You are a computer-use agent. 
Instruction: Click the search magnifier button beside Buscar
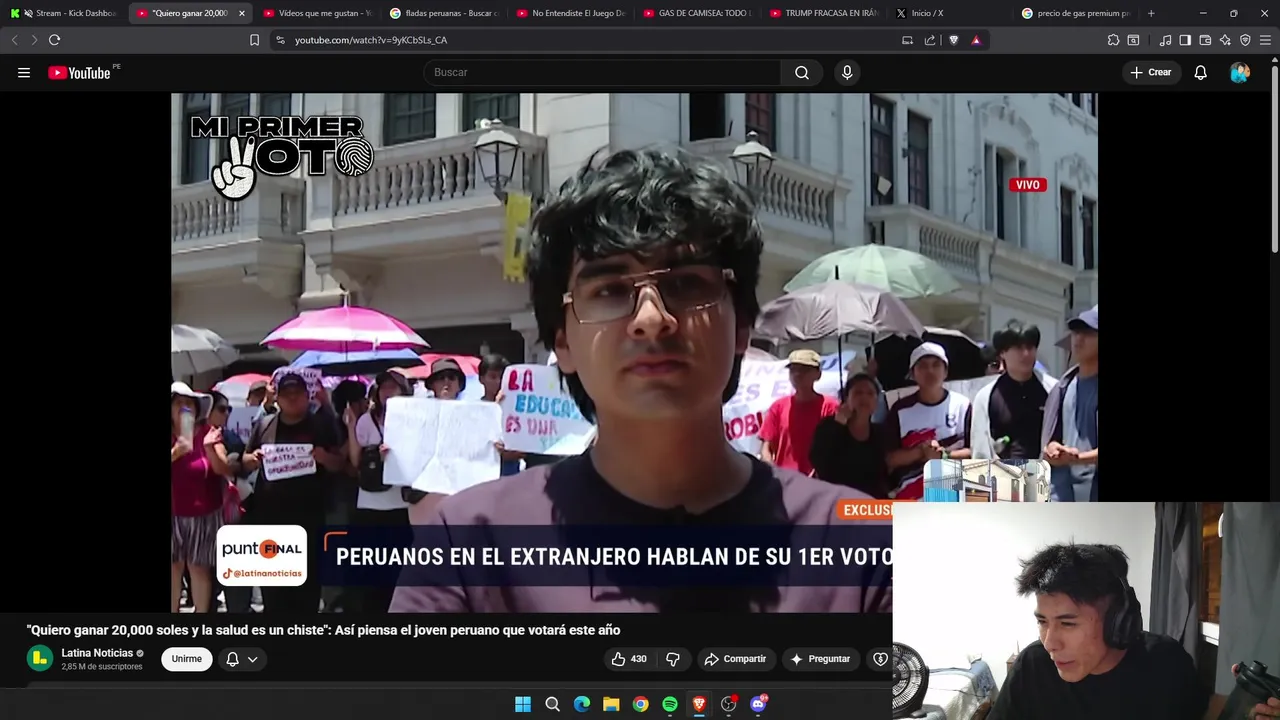(802, 72)
